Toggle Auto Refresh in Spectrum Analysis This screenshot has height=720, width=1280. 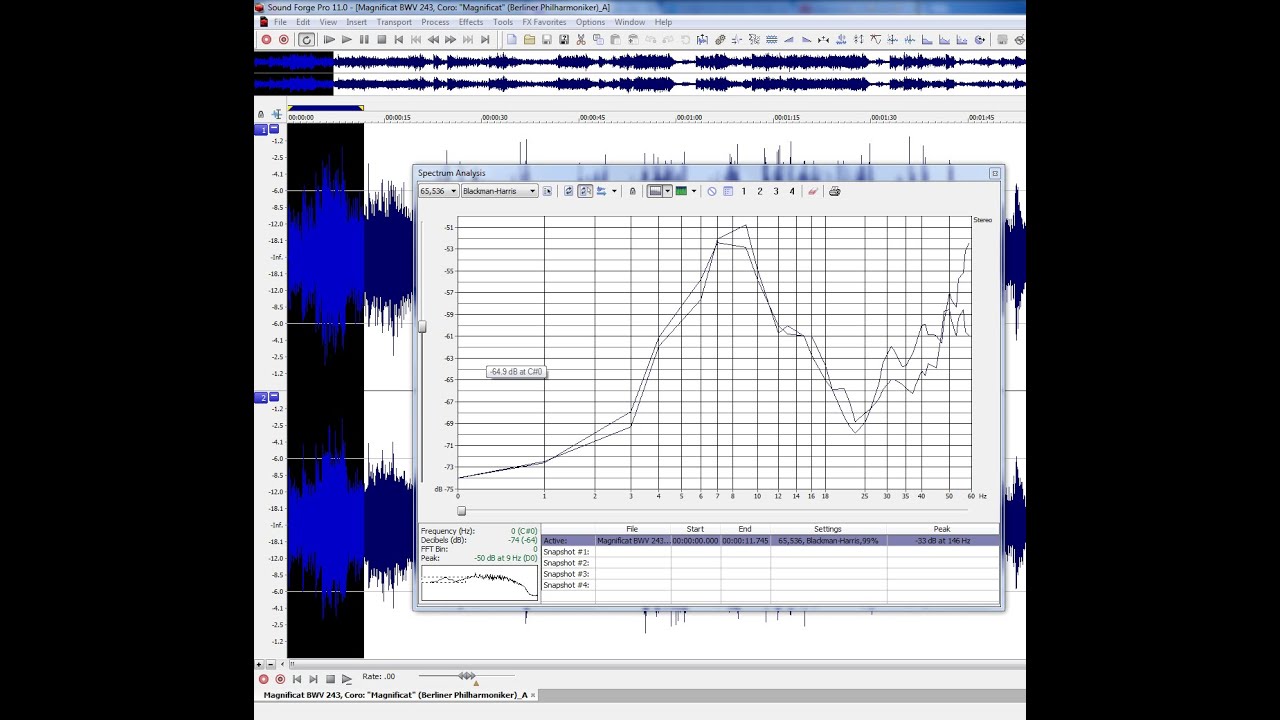click(585, 191)
